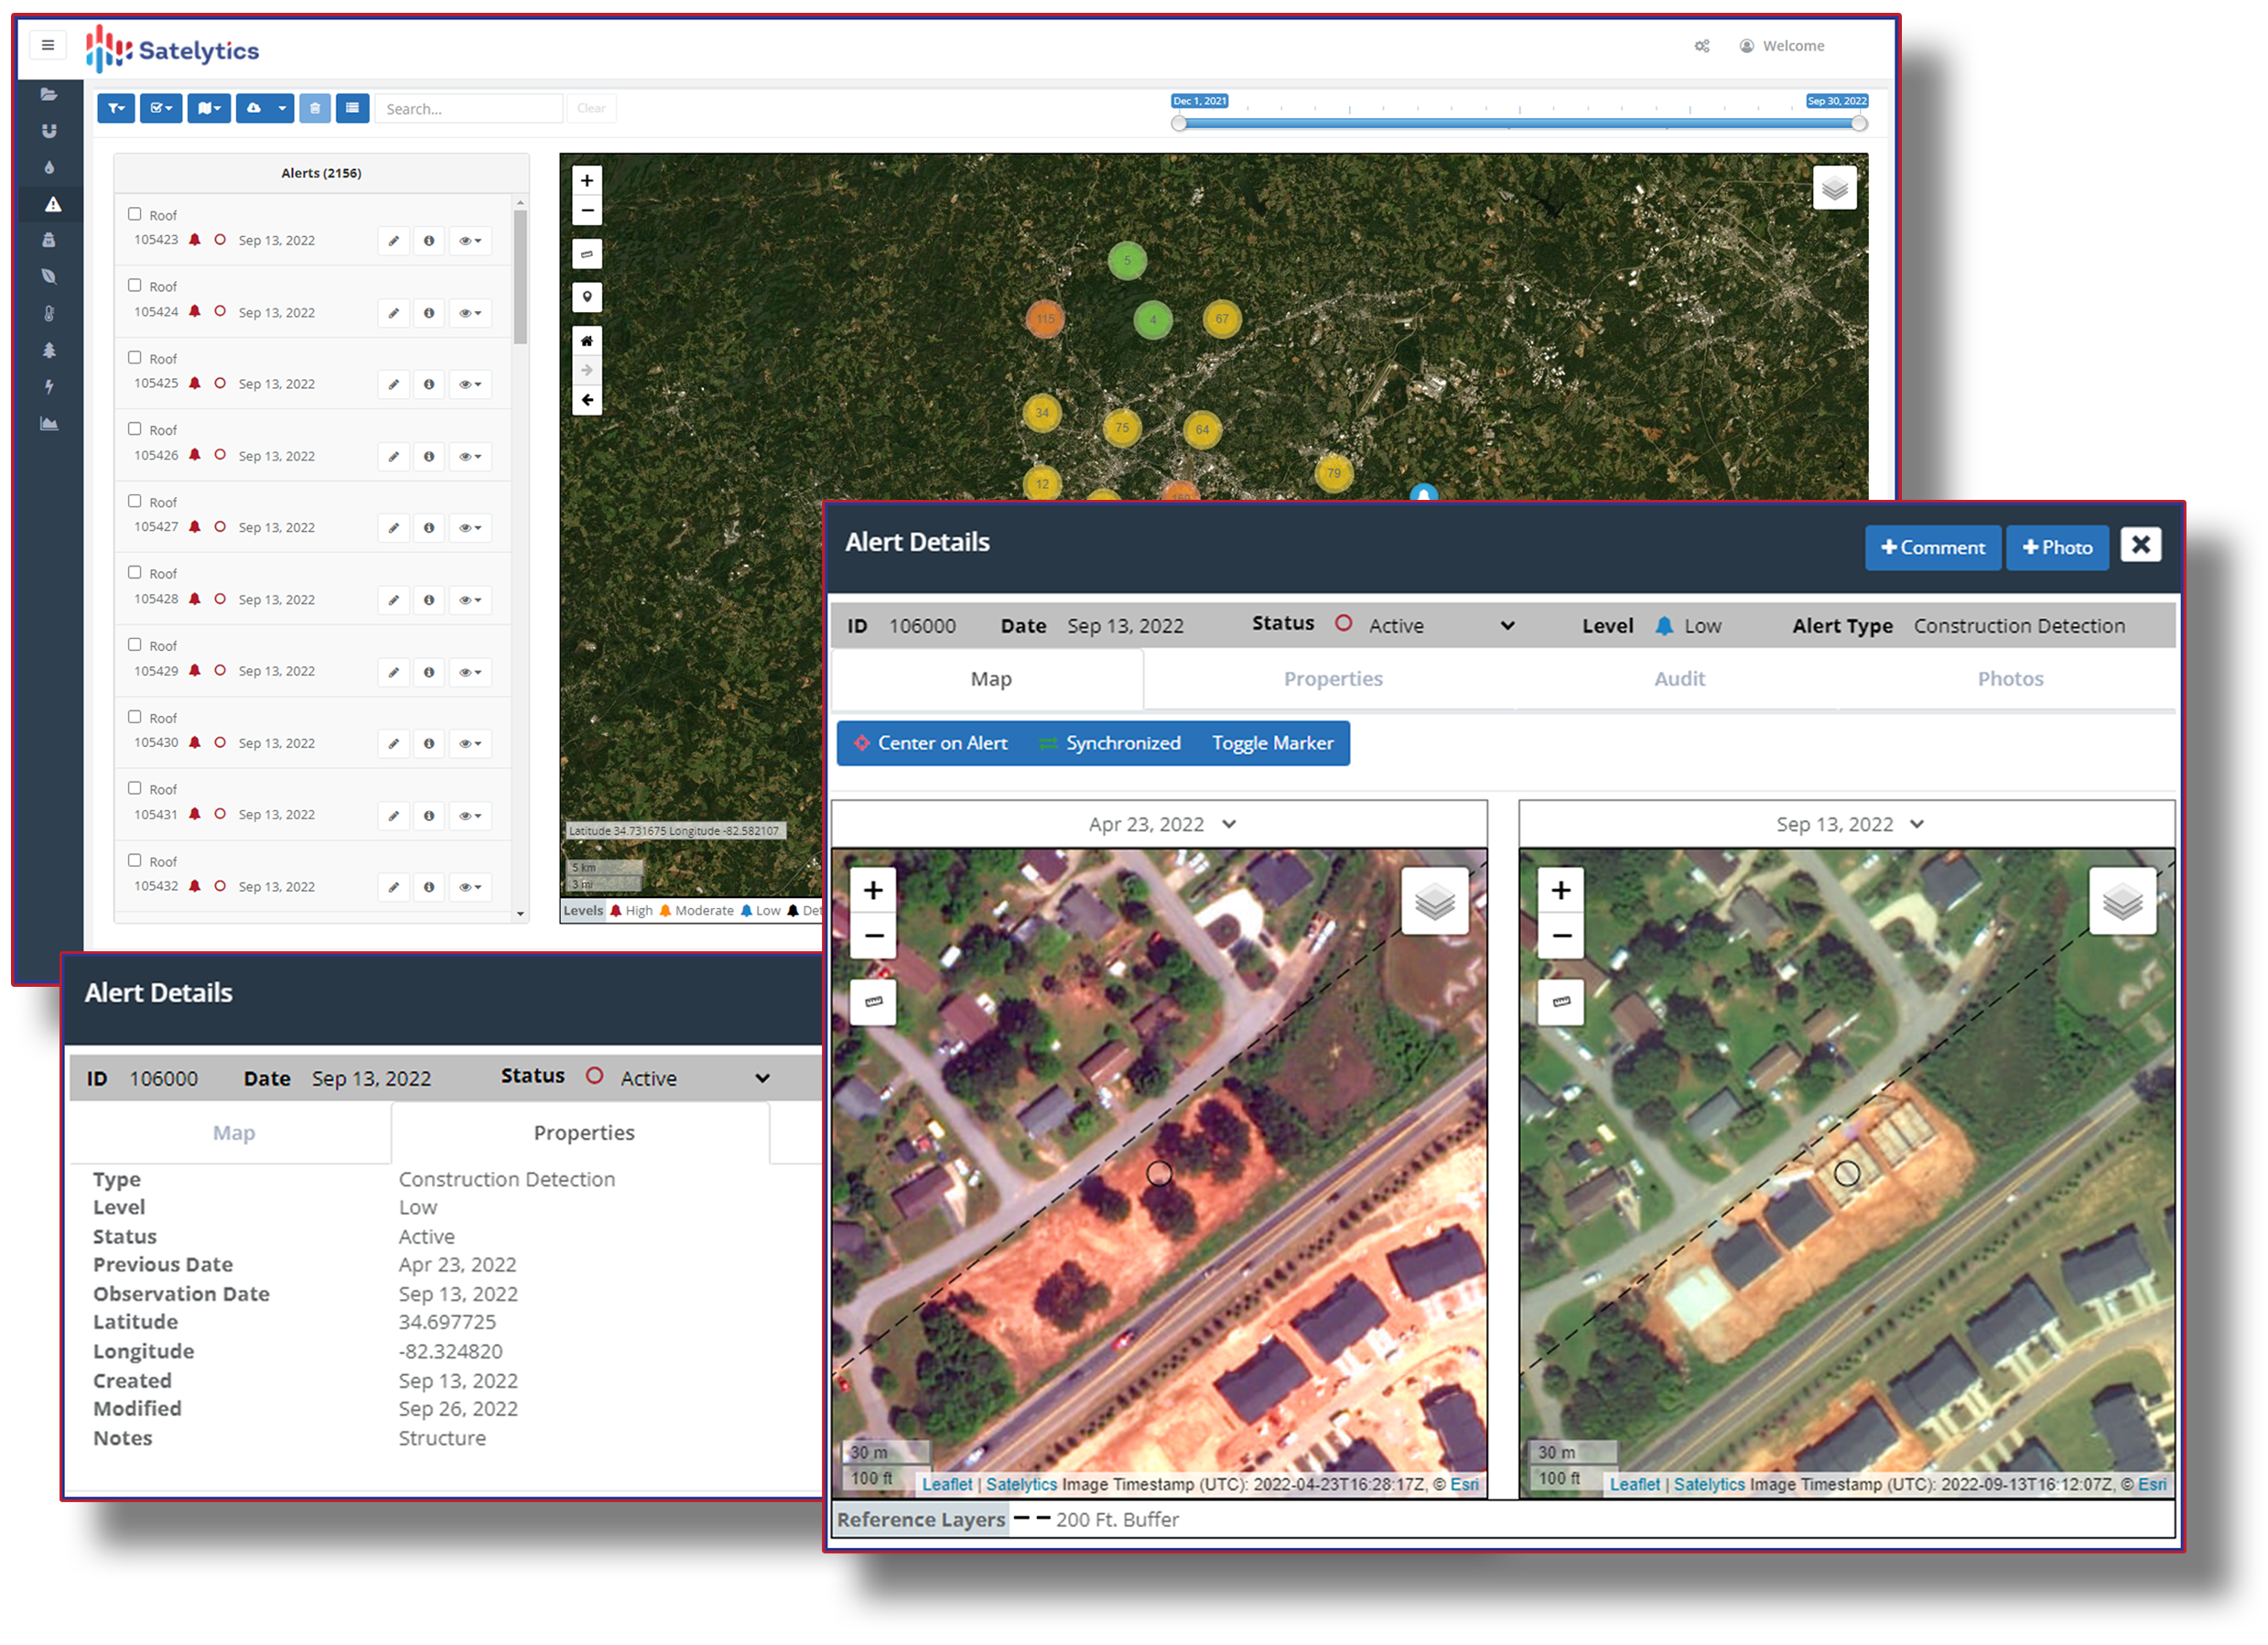Click the magnet icon in the sidebar
This screenshot has height=1645, width=2268.
49,131
